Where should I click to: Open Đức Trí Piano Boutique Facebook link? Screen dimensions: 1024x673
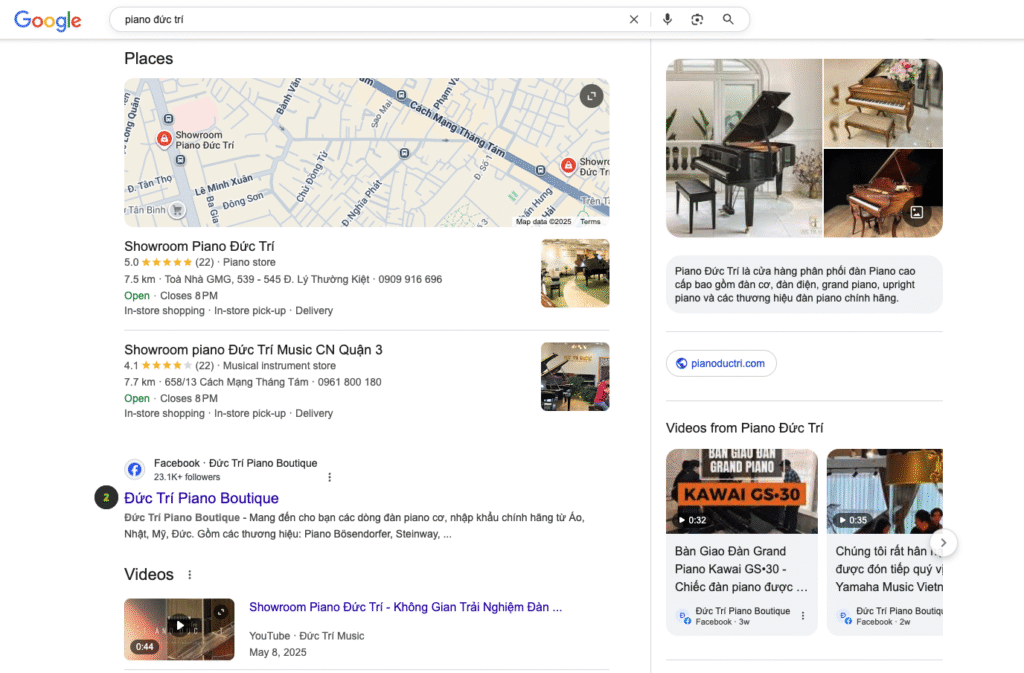[201, 498]
